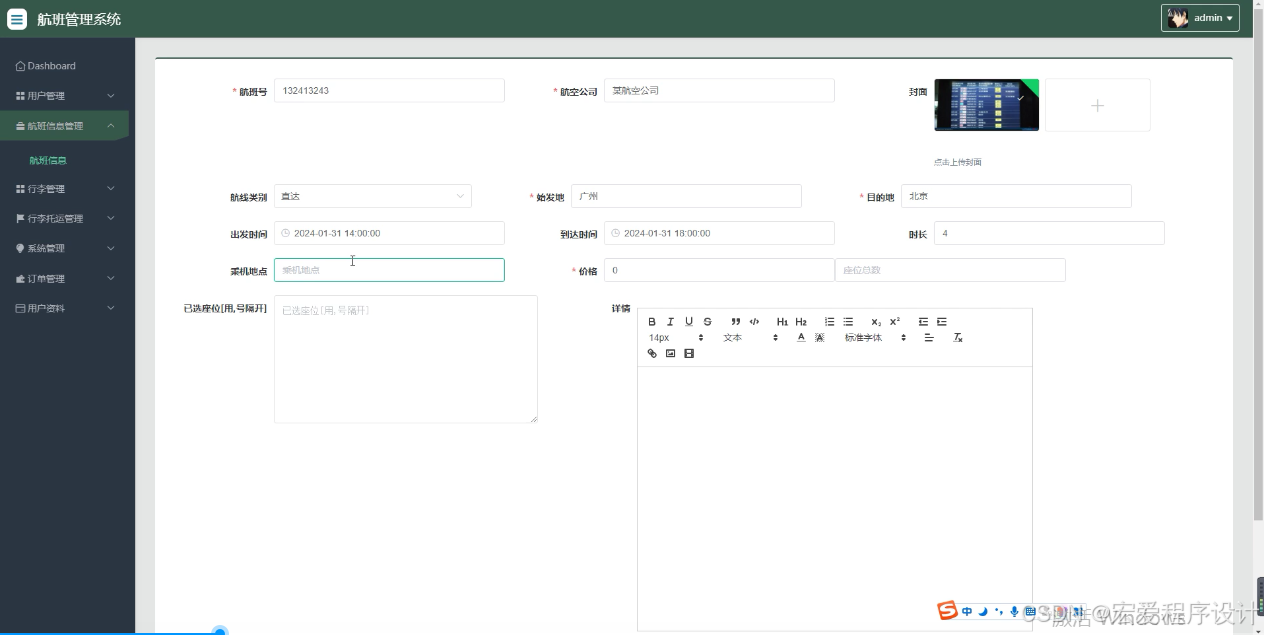1264x635 pixels.
Task: Toggle the moon icon in IME bar
Action: (983, 611)
